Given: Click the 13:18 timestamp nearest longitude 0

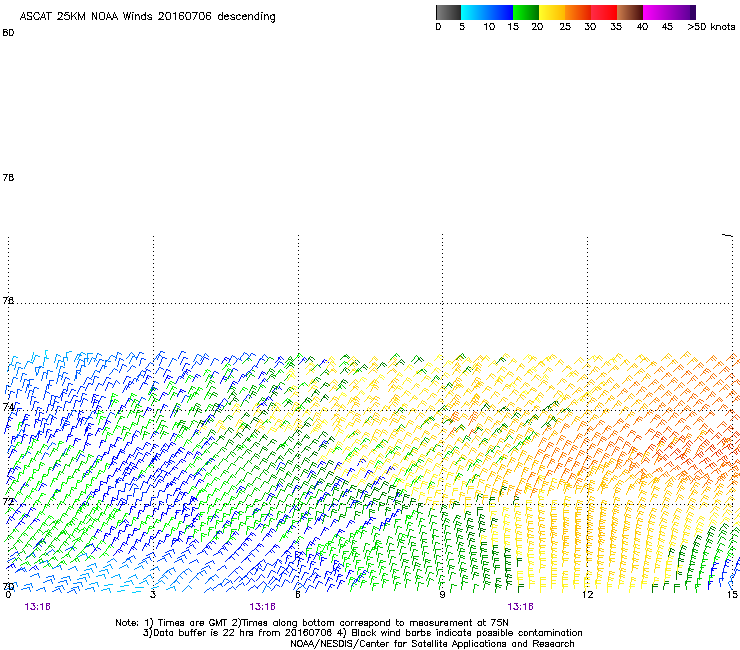Looking at the screenshot, I should click(37, 607).
